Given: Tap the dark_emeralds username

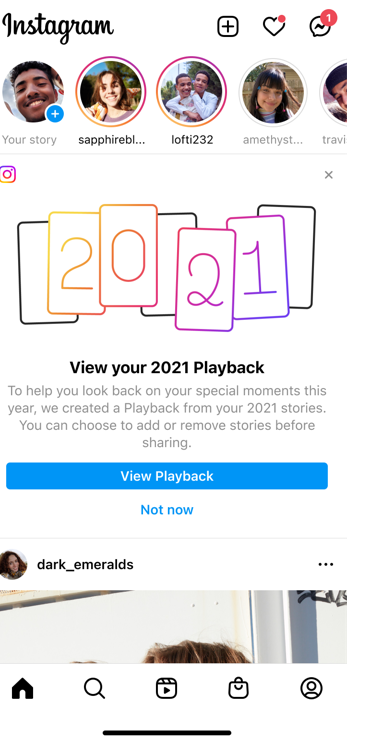Looking at the screenshot, I should click(85, 565).
